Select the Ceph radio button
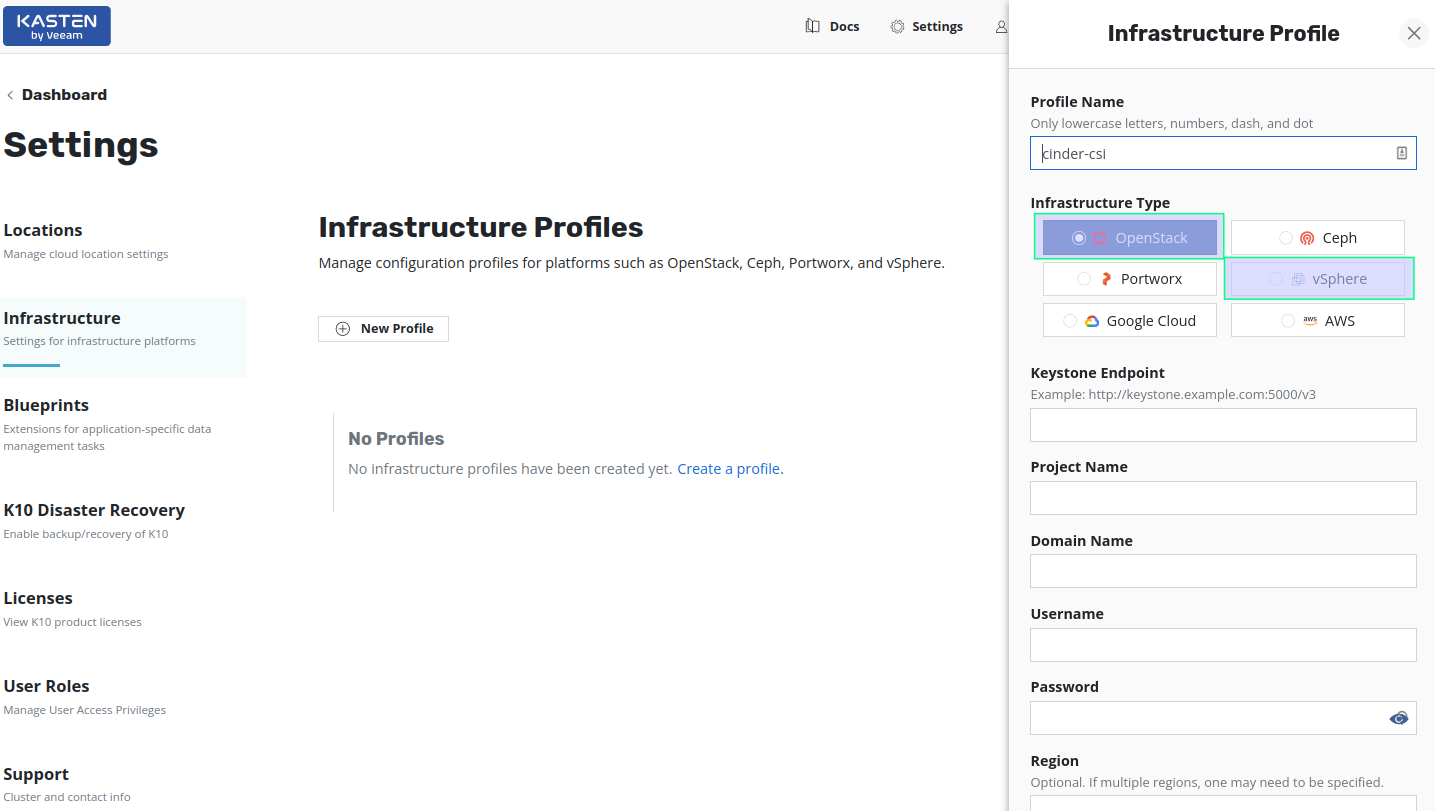 pyautogui.click(x=1286, y=238)
